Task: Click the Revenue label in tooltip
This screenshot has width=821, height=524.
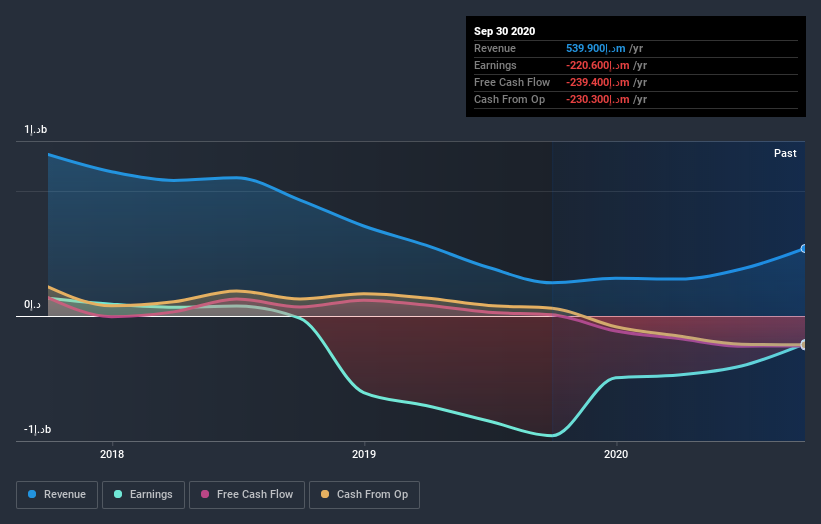Action: (495, 48)
